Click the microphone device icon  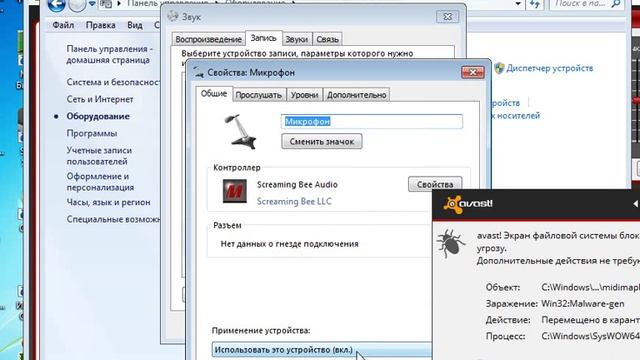click(x=240, y=131)
